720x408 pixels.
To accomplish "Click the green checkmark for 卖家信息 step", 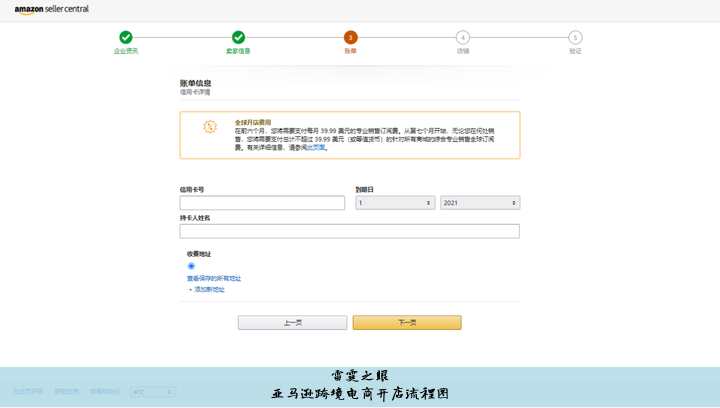I will click(238, 38).
